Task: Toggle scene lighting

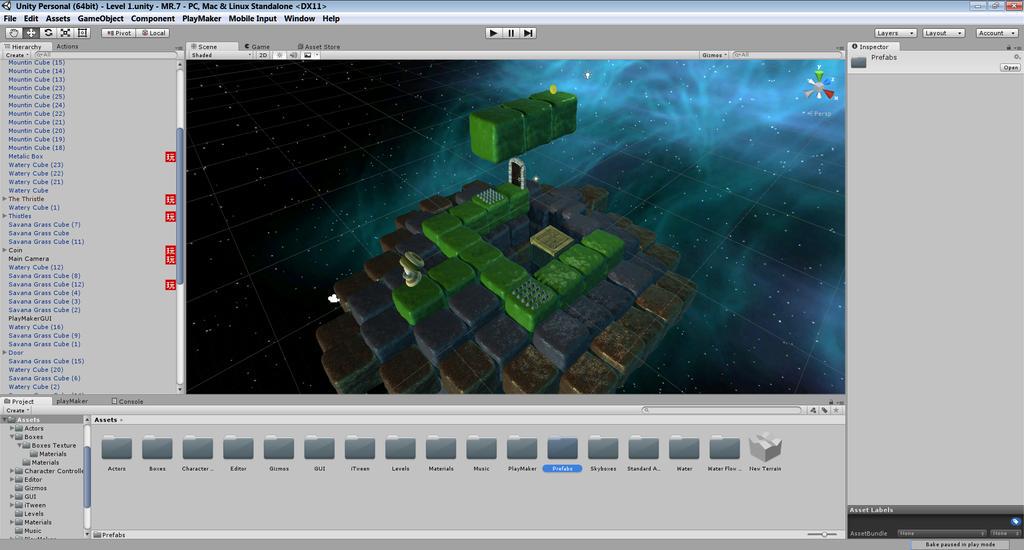Action: click(280, 55)
